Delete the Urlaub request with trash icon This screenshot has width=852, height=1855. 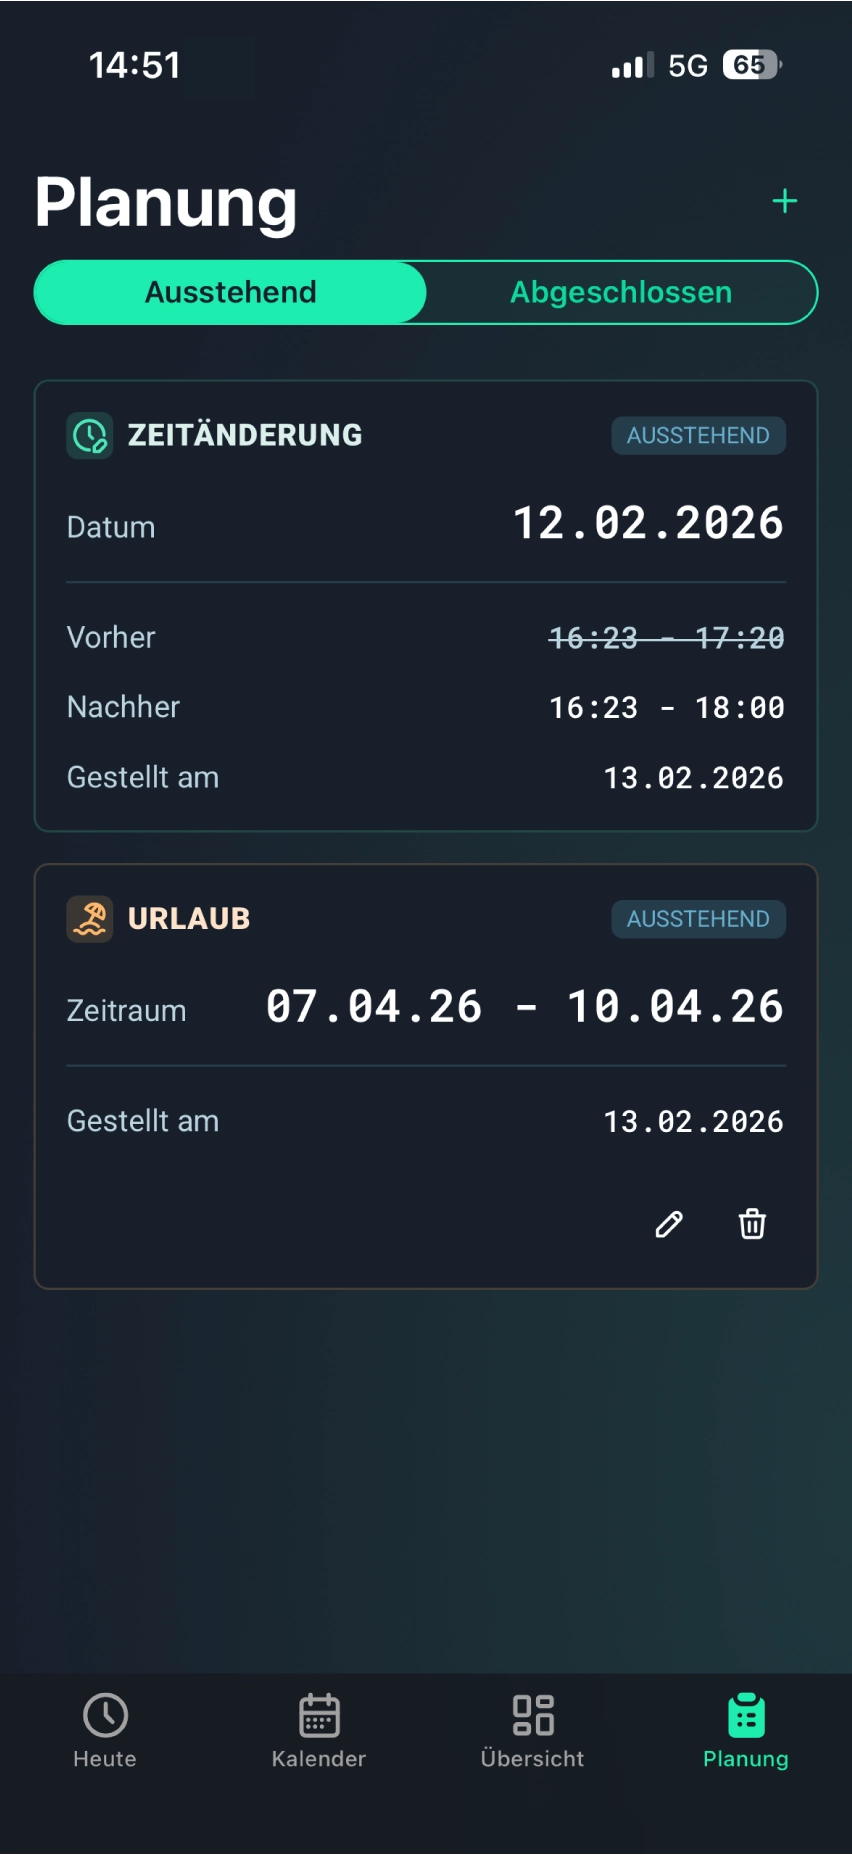coord(752,1224)
